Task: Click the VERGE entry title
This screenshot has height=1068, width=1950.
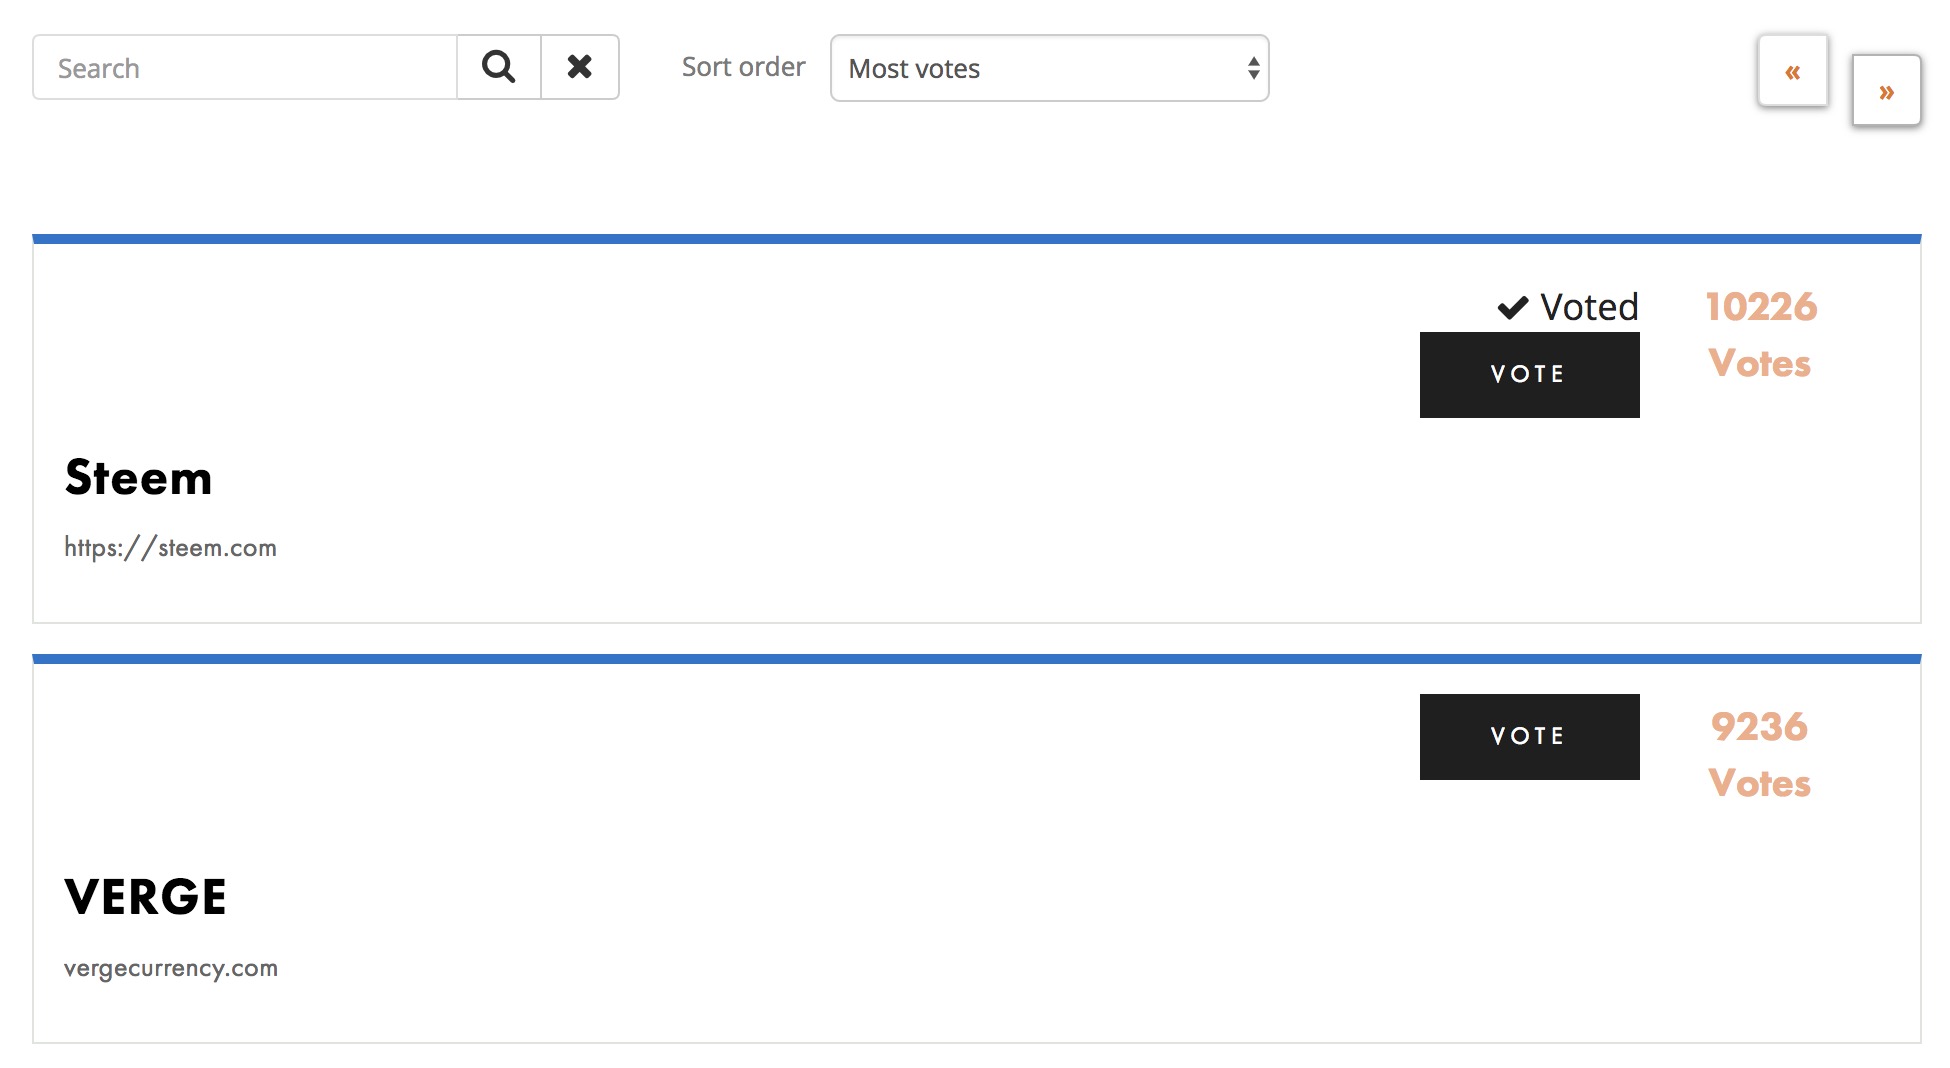Action: point(146,897)
